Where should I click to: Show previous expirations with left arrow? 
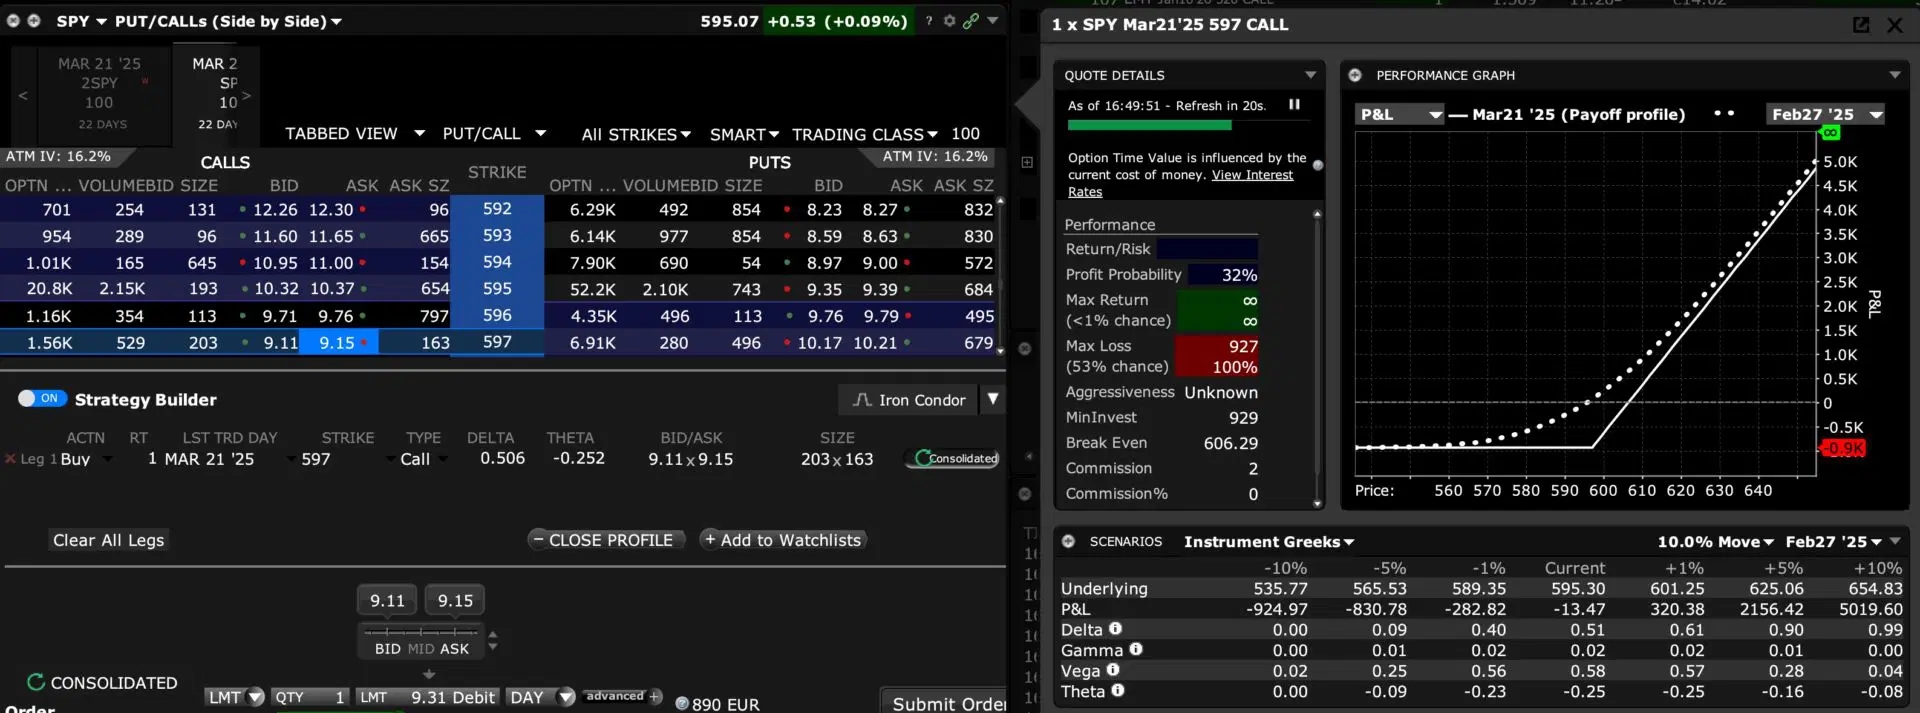(23, 96)
